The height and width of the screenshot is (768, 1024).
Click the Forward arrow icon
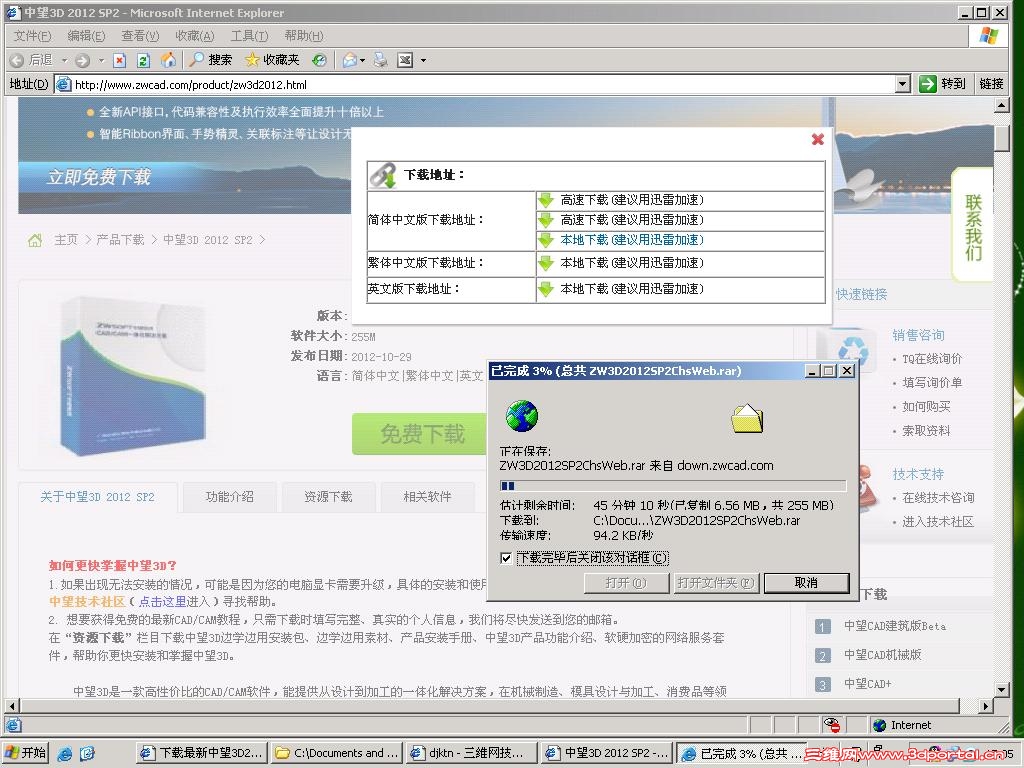click(x=82, y=60)
